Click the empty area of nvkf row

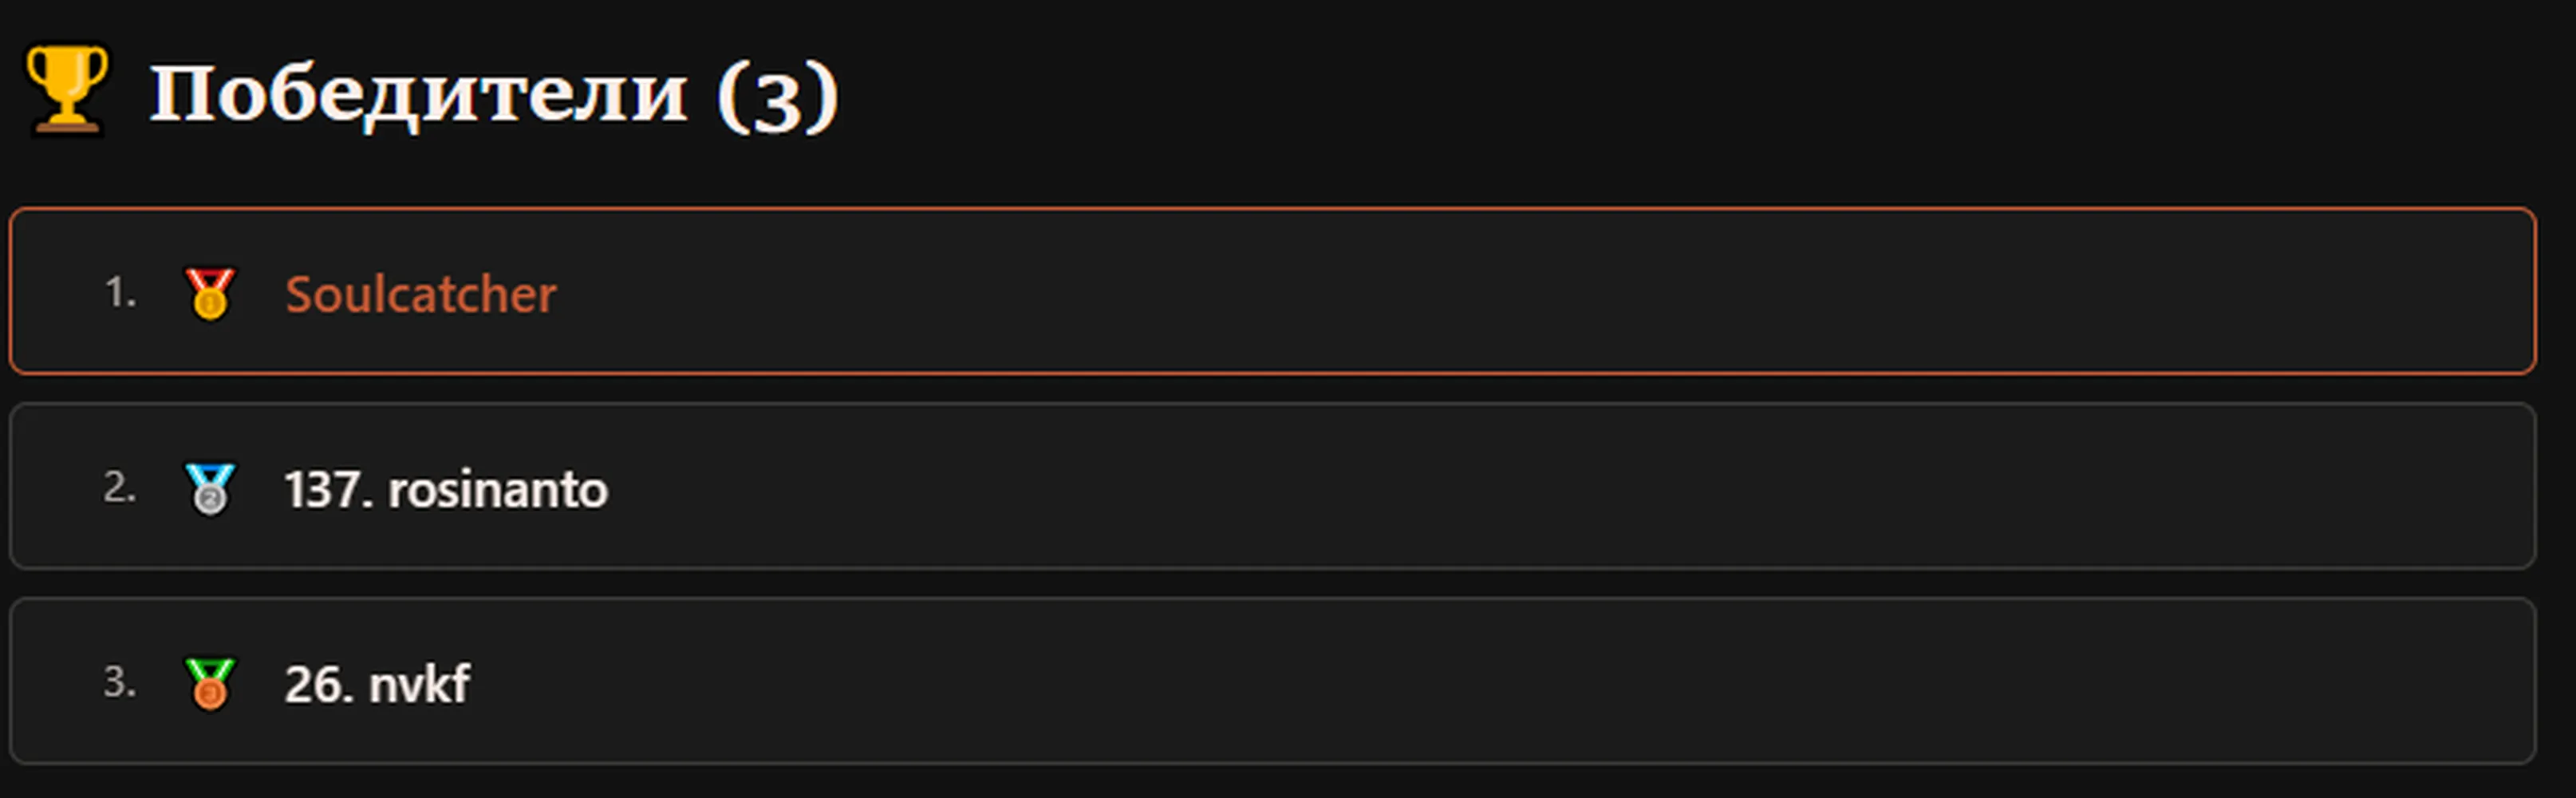1500,681
